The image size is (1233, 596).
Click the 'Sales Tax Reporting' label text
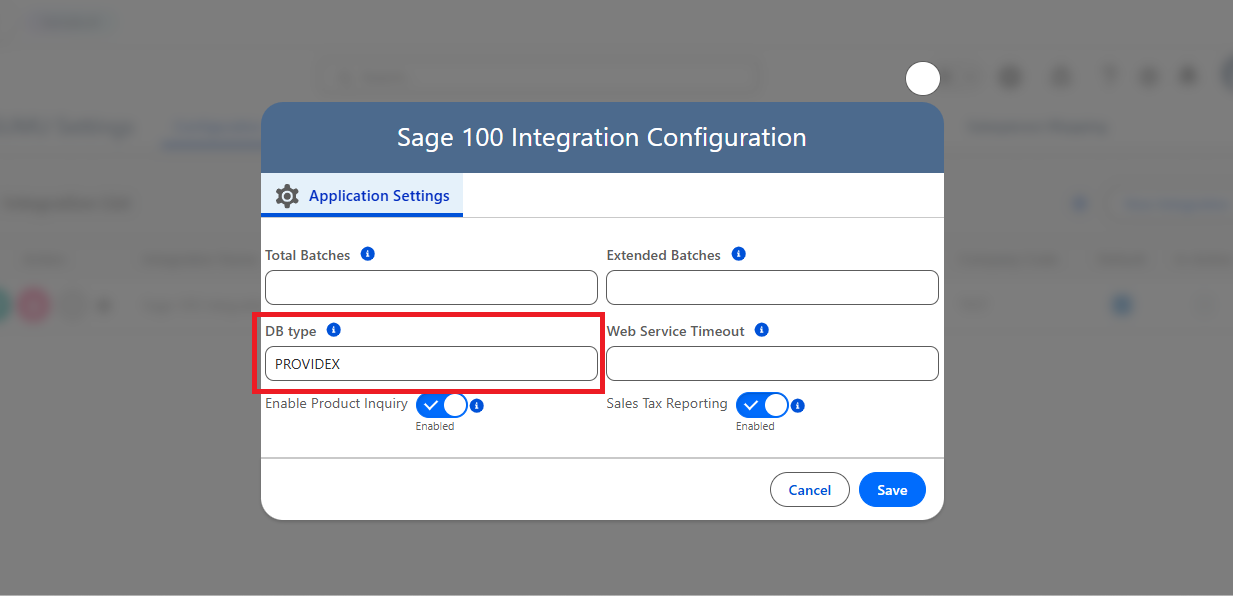pyautogui.click(x=667, y=404)
